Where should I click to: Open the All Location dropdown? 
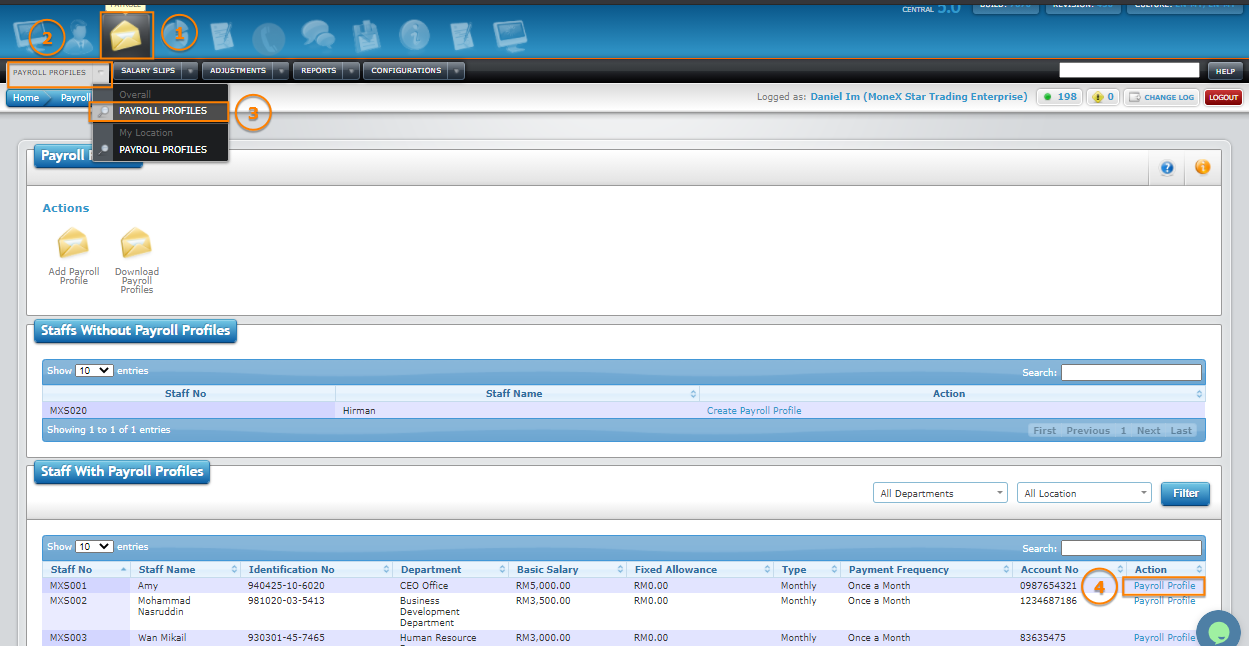pyautogui.click(x=1085, y=493)
